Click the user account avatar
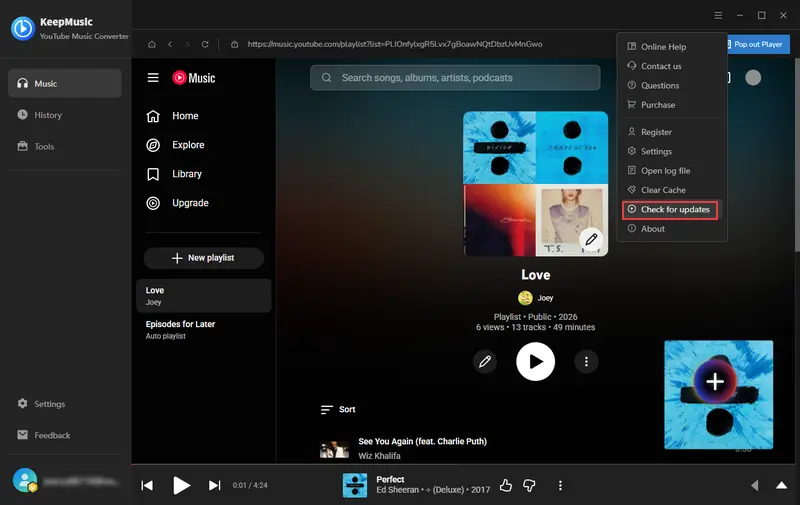 tap(25, 481)
